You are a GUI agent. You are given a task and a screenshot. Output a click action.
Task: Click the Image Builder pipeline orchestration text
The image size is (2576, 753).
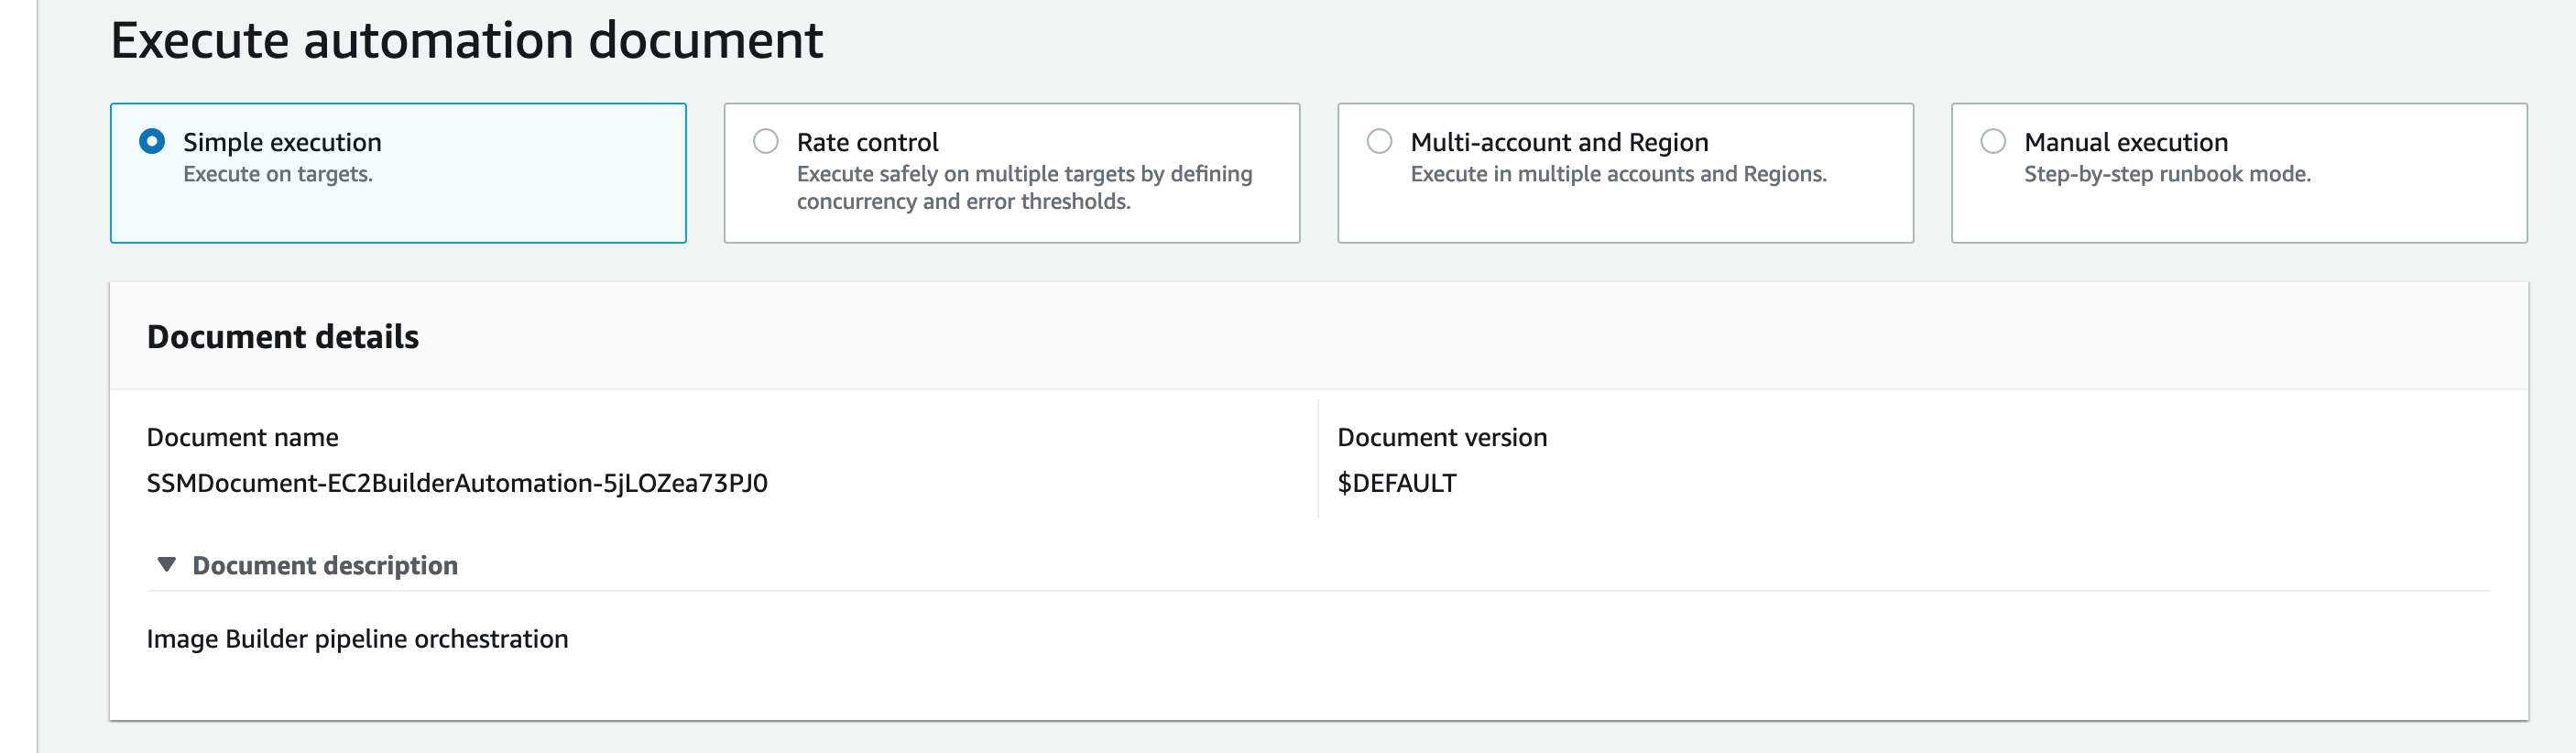357,639
